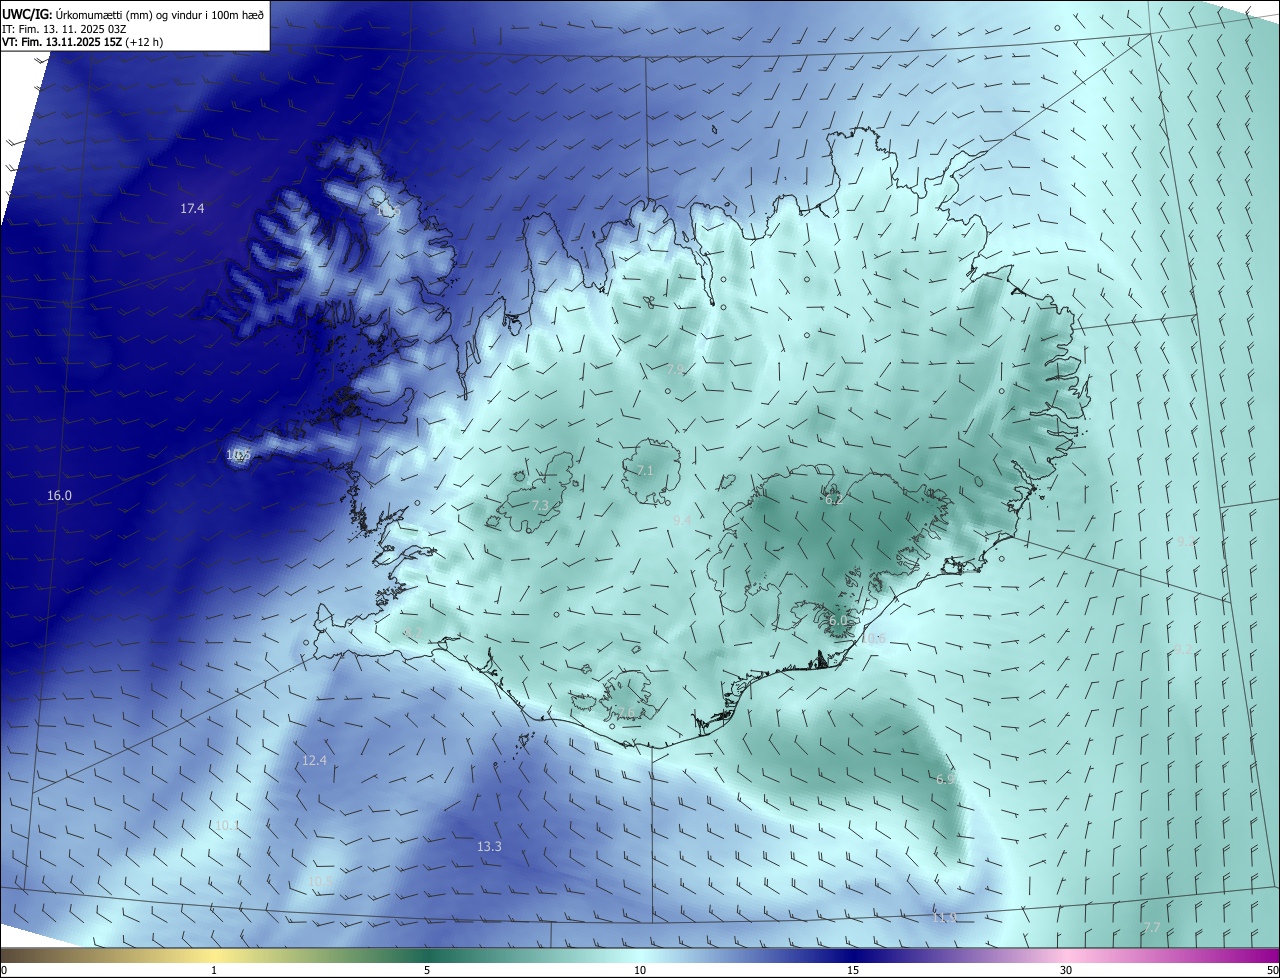Click the 5 tick on the color scale
Viewport: 1280px width, 978px height.
[x=427, y=970]
